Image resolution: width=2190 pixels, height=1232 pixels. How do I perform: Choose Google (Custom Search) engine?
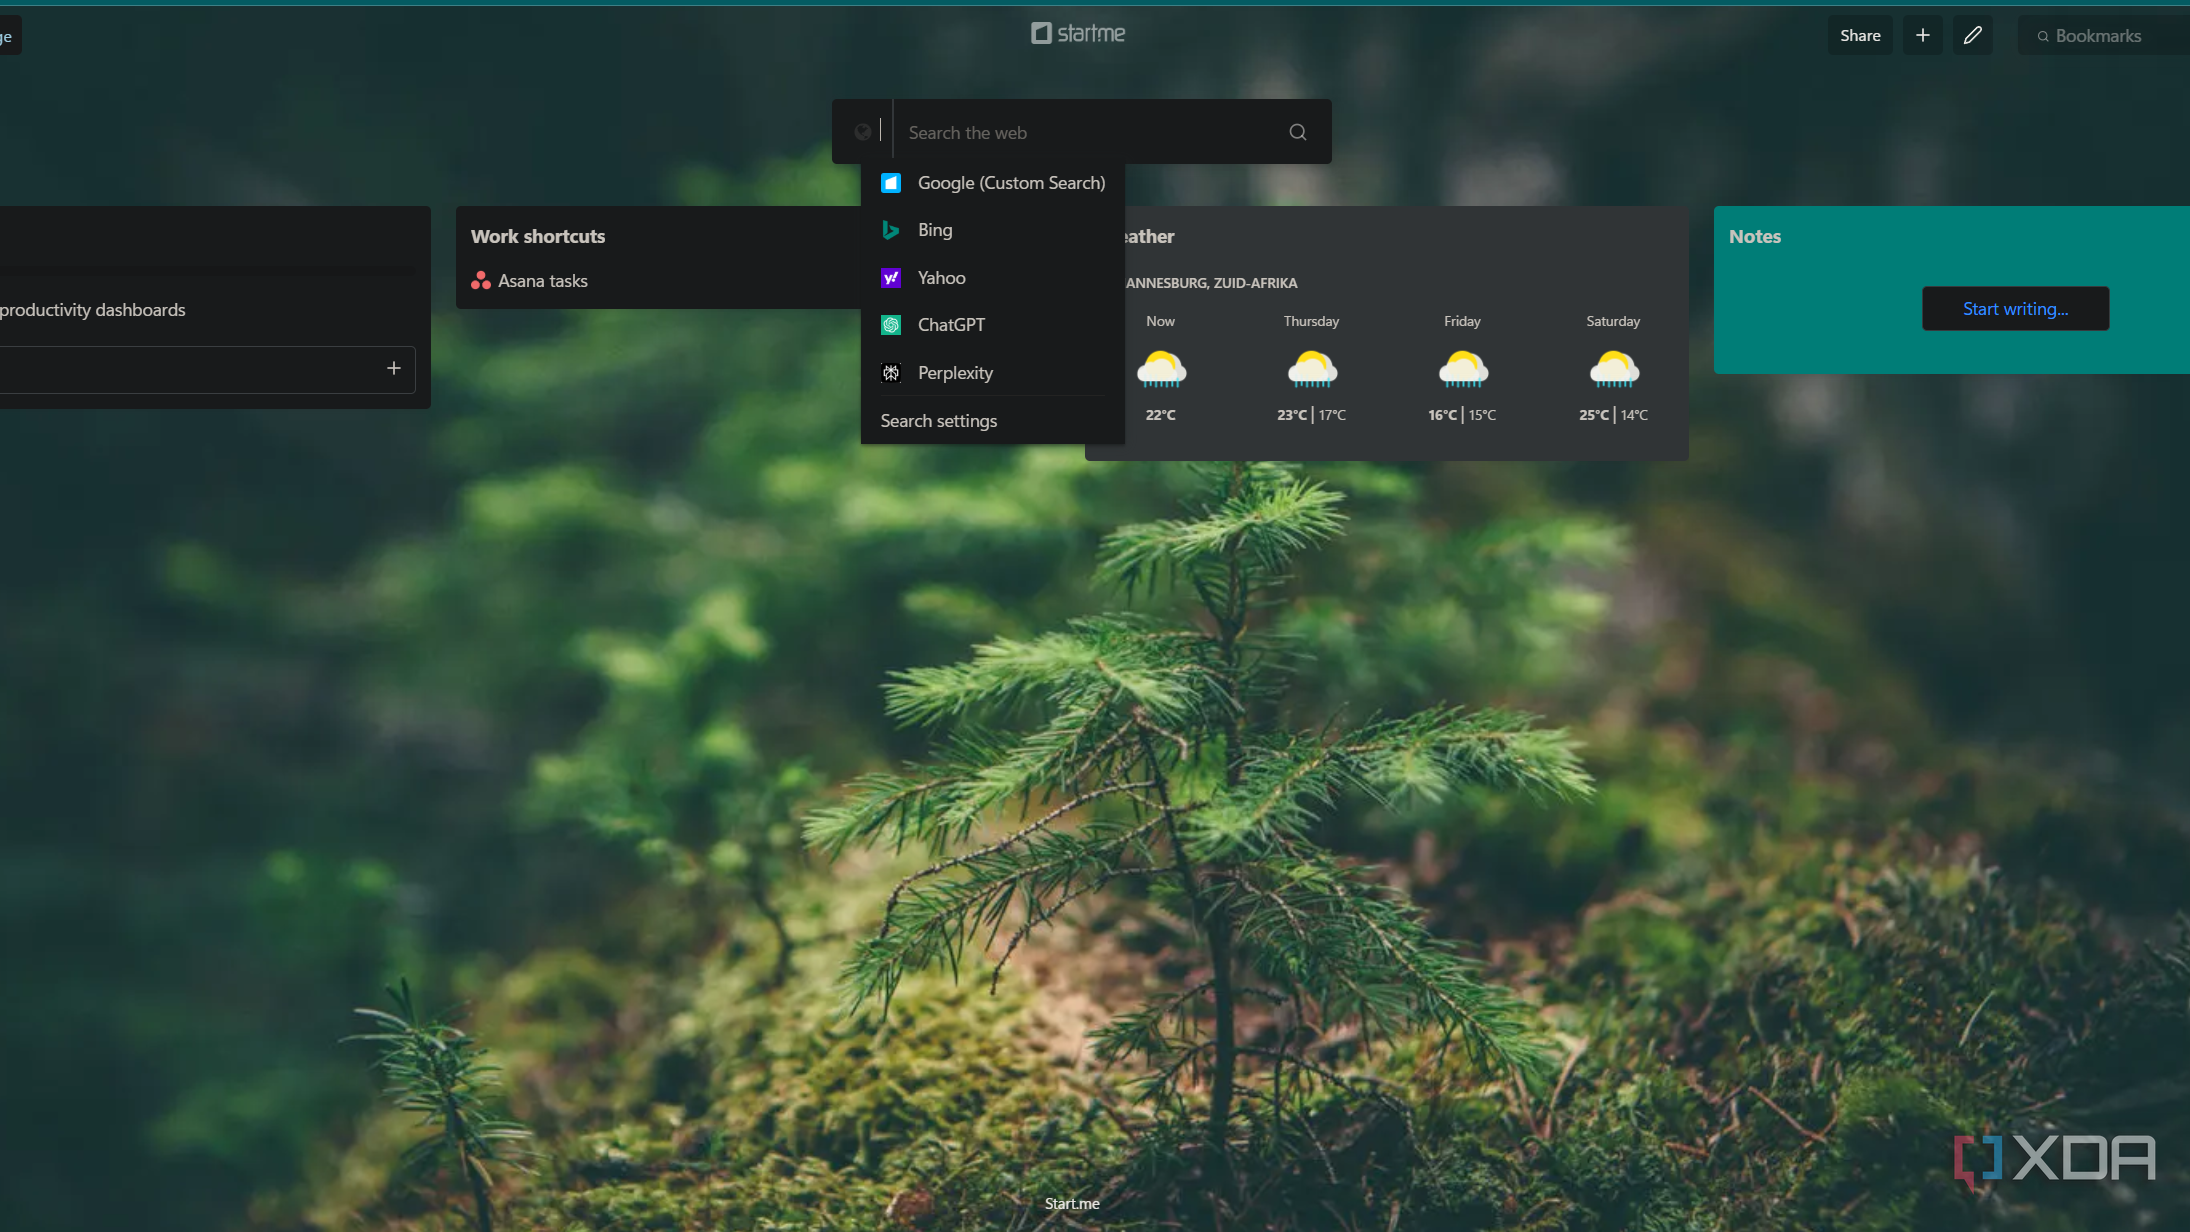click(993, 183)
